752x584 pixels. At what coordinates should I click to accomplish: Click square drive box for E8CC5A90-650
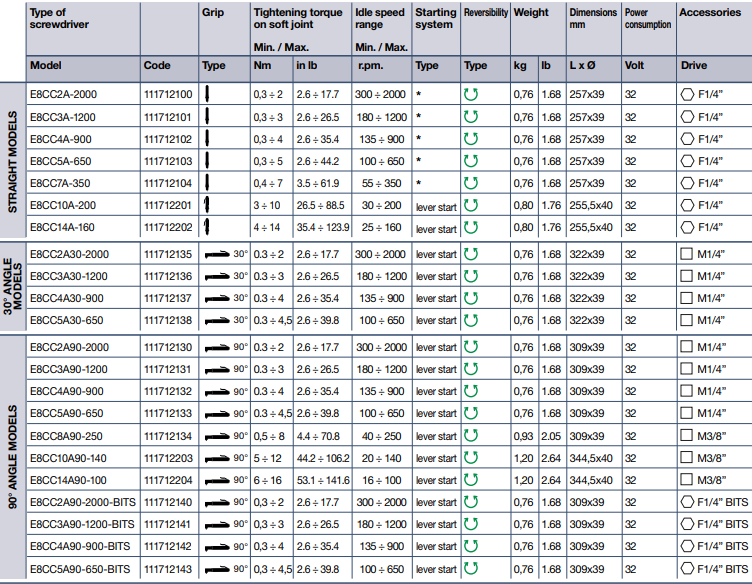686,413
